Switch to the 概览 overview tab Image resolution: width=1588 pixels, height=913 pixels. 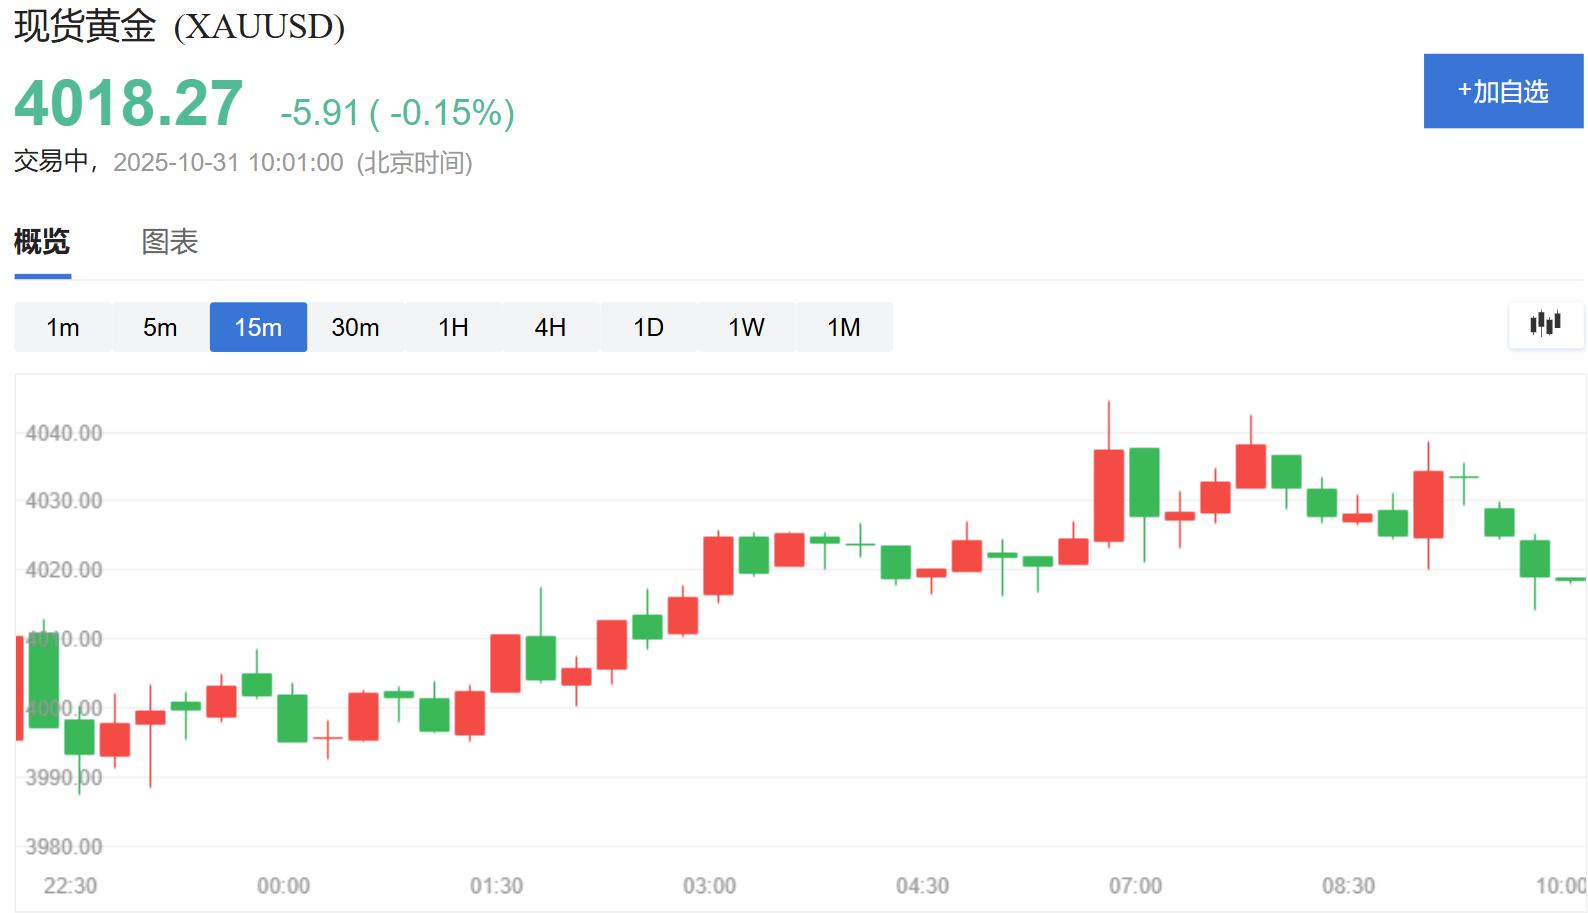click(42, 242)
